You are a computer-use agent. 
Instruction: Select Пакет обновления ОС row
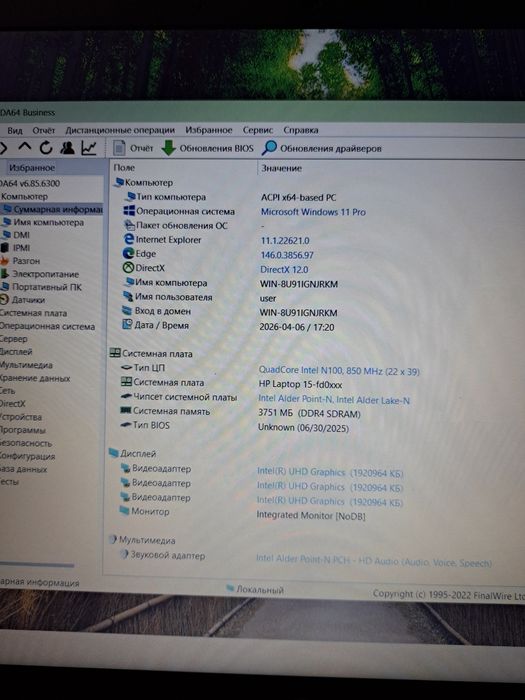click(x=194, y=225)
